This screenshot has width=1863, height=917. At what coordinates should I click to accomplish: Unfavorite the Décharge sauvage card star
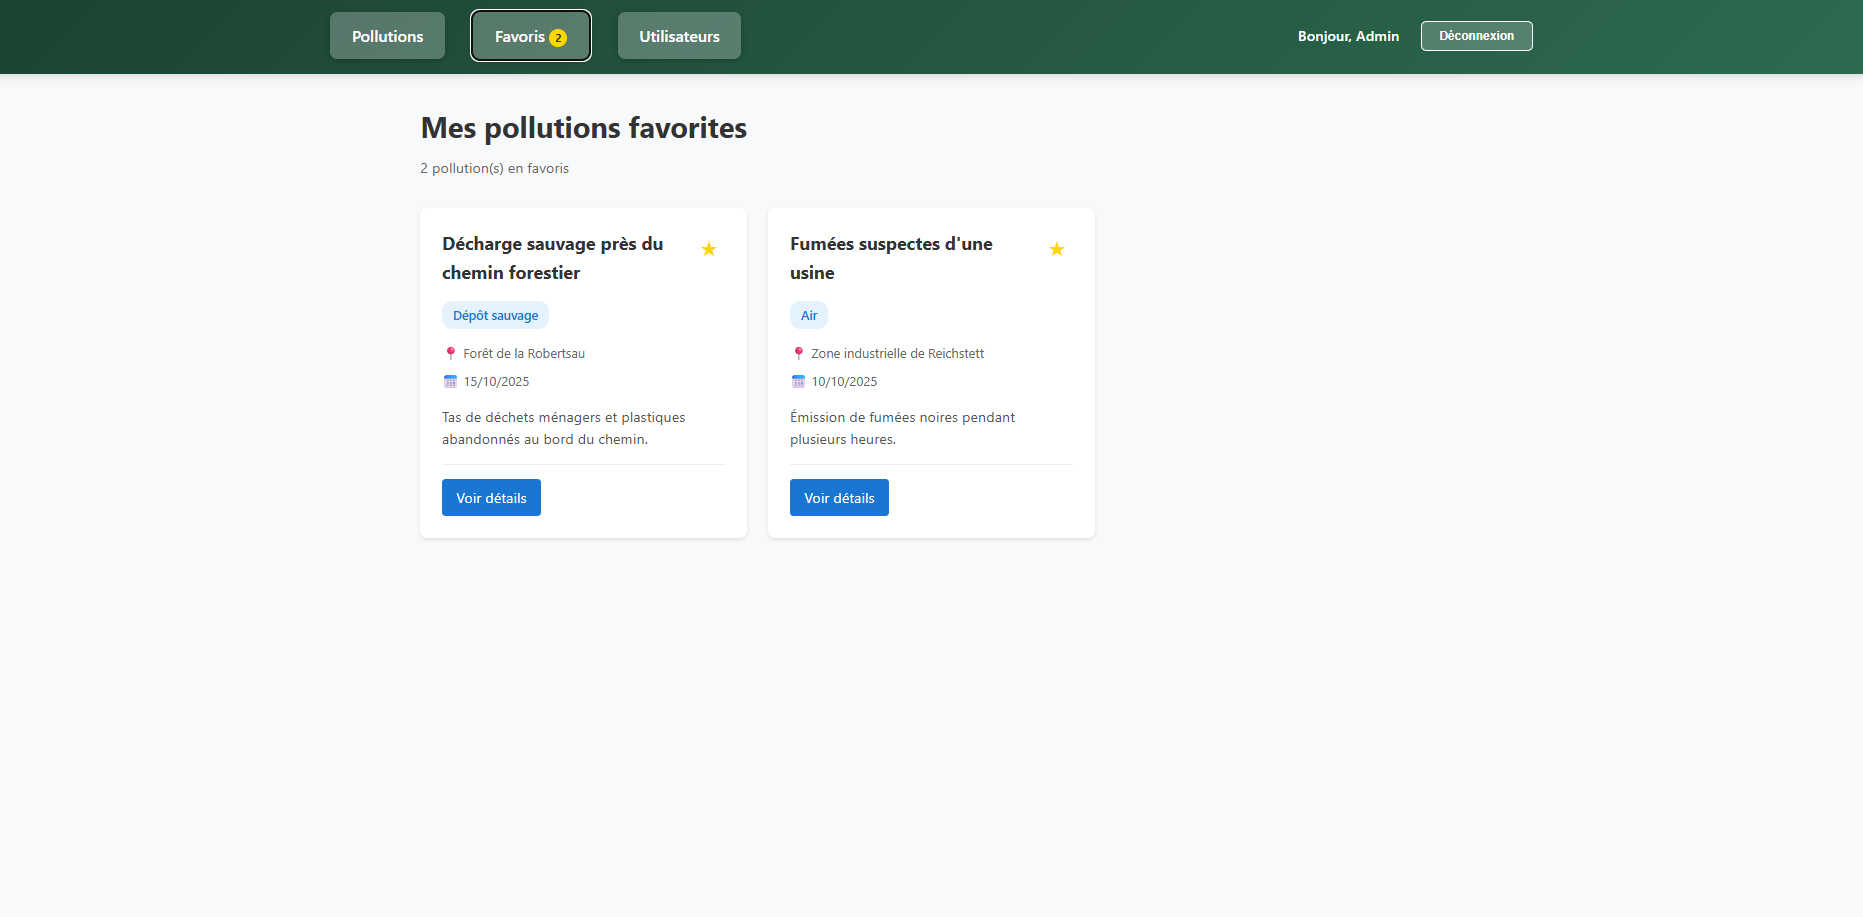[709, 249]
